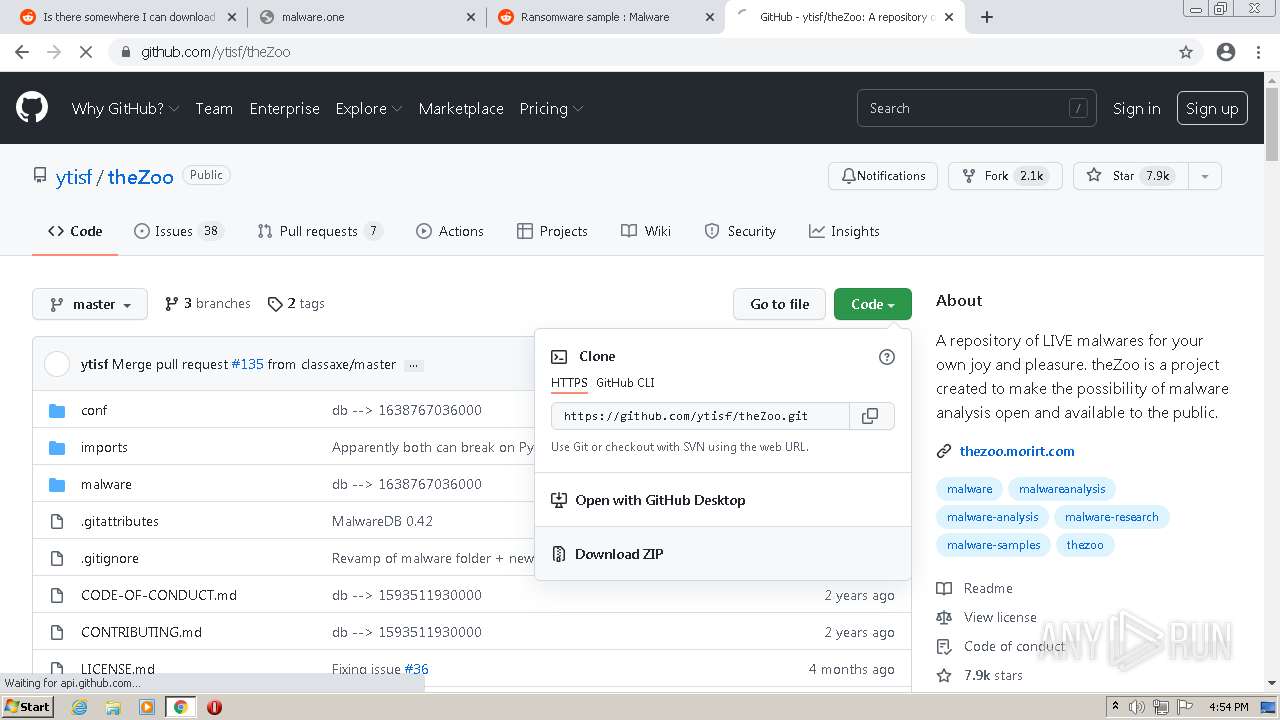Click the Sign up button
Viewport: 1280px width, 720px height.
[1212, 109]
